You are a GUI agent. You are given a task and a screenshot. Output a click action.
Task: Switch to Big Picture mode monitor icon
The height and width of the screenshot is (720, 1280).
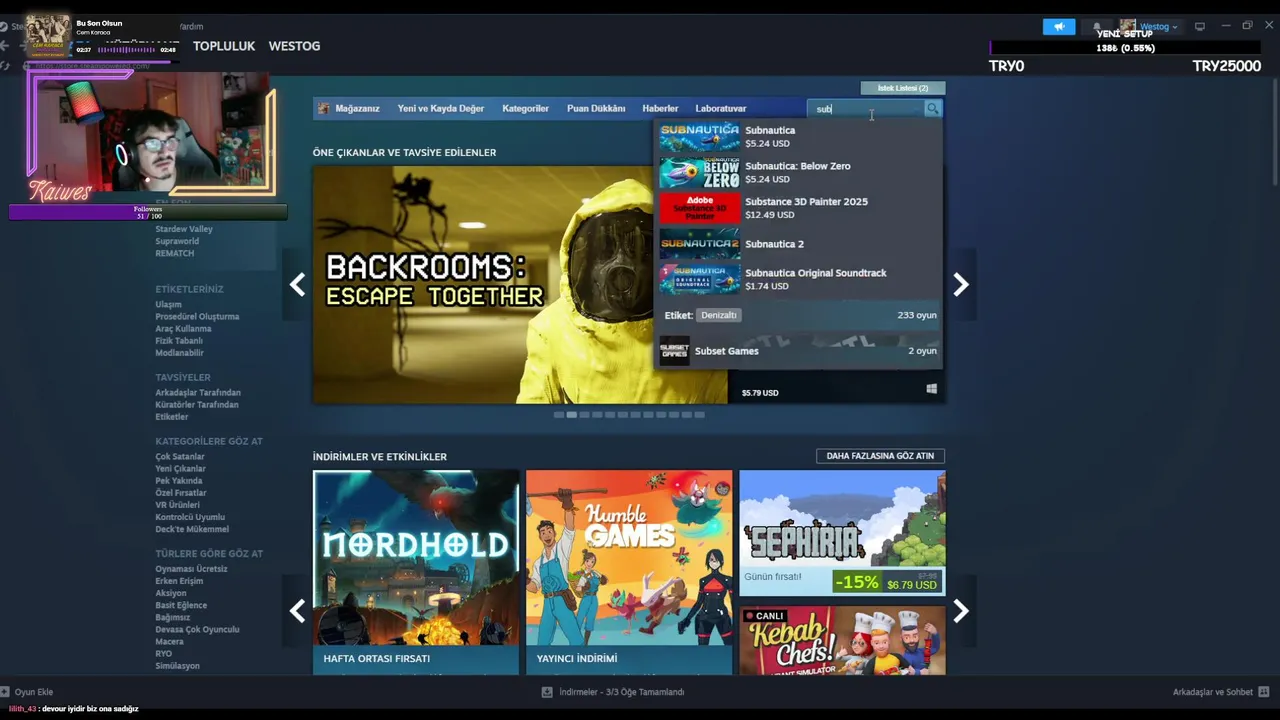(1200, 26)
